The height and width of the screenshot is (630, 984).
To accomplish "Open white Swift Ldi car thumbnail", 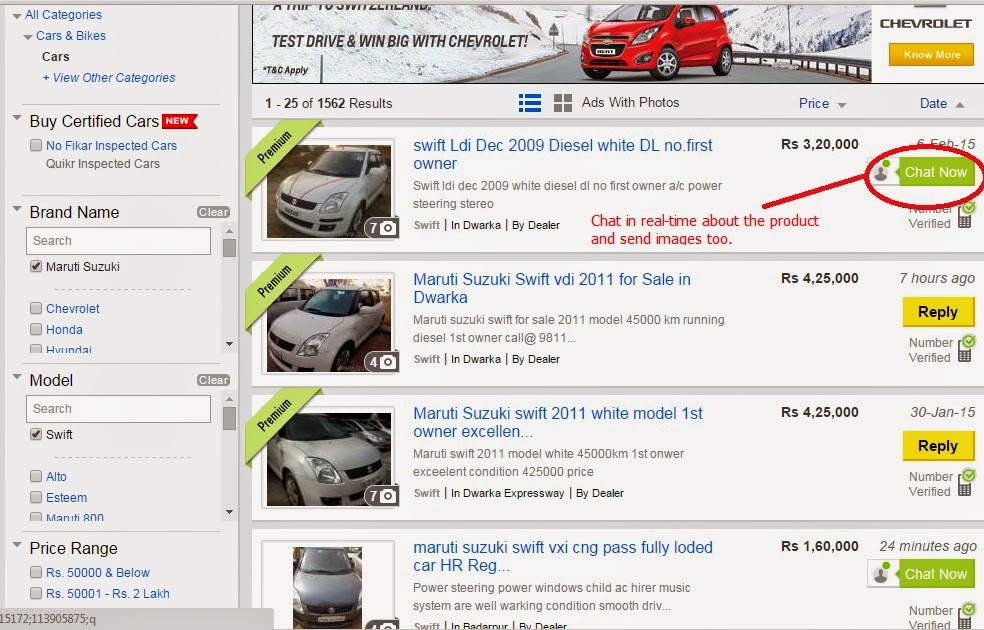I will tap(329, 191).
